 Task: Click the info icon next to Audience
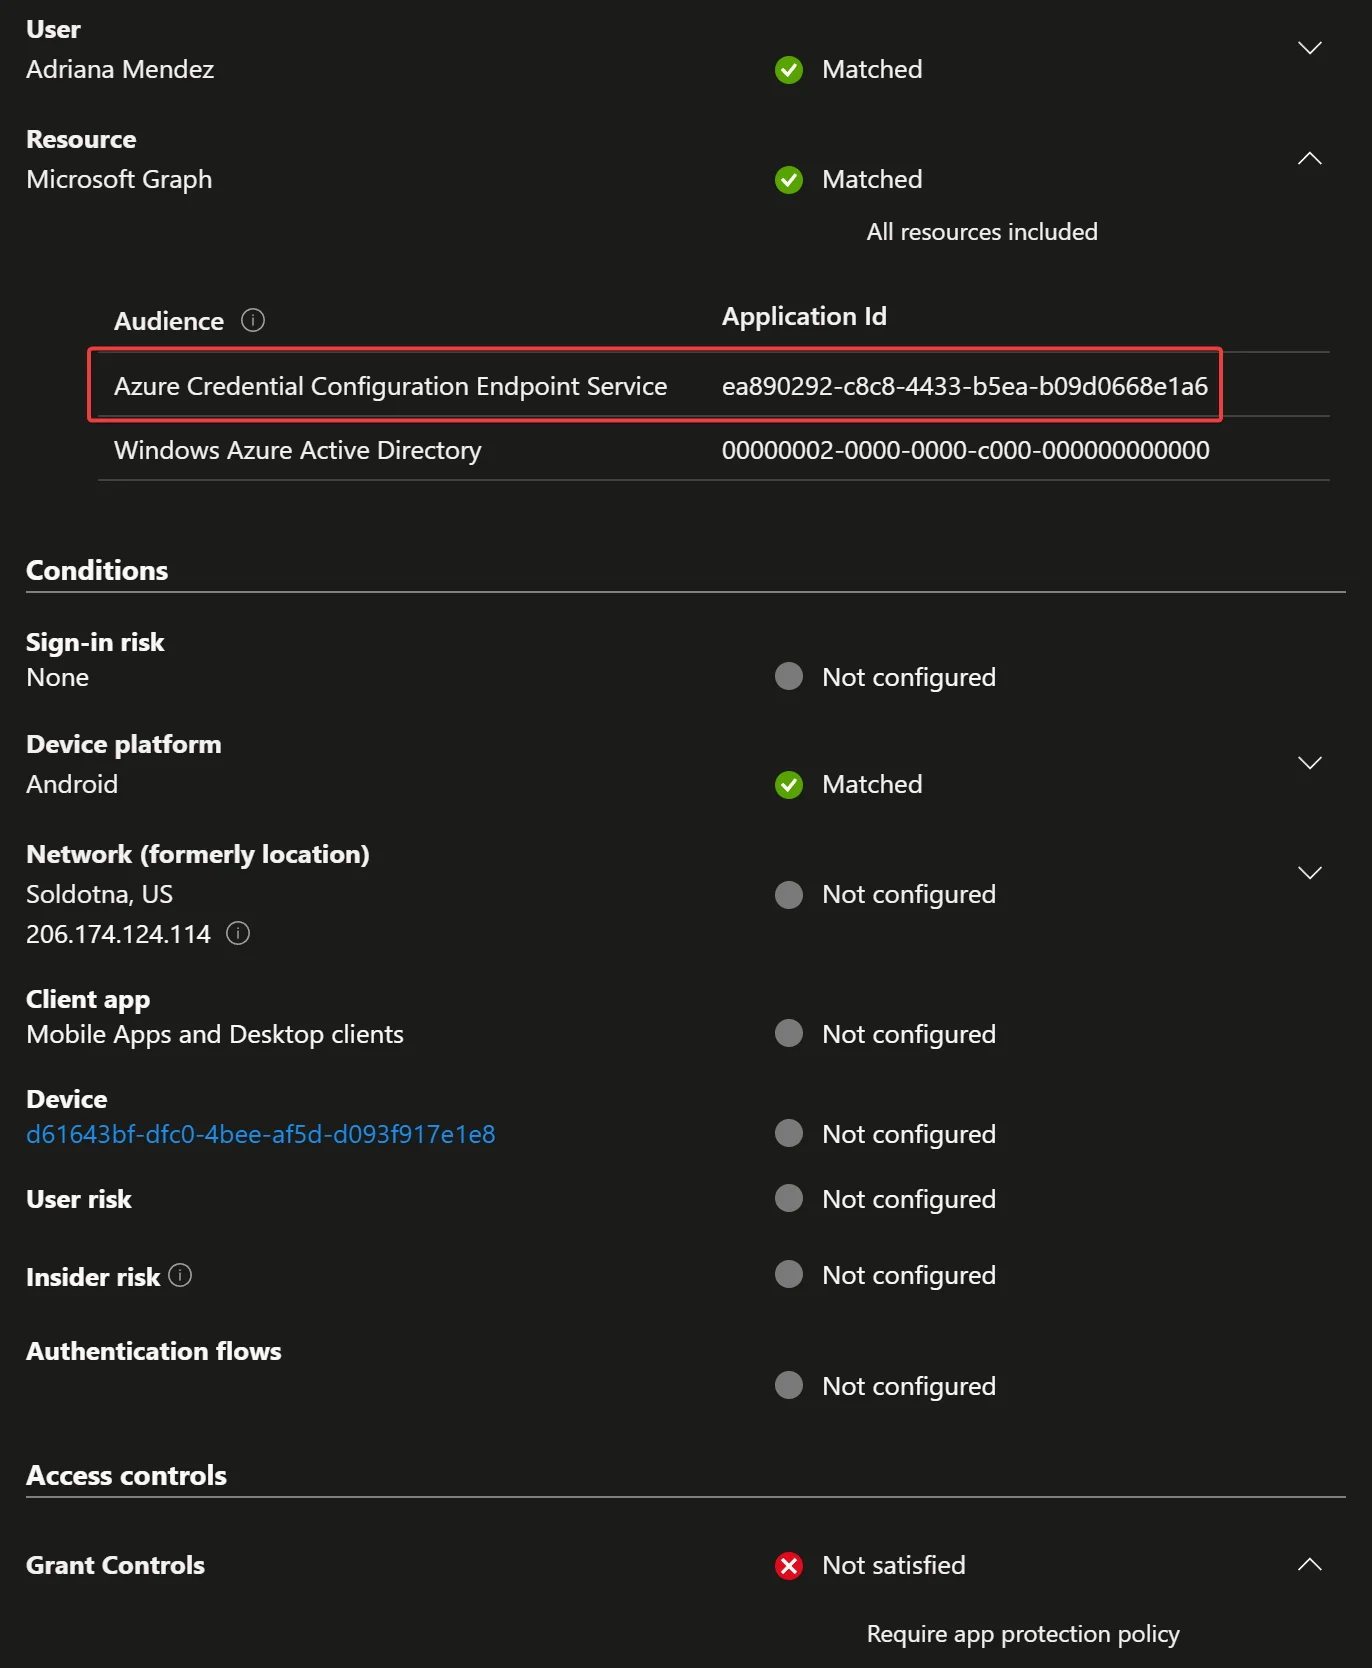click(253, 320)
